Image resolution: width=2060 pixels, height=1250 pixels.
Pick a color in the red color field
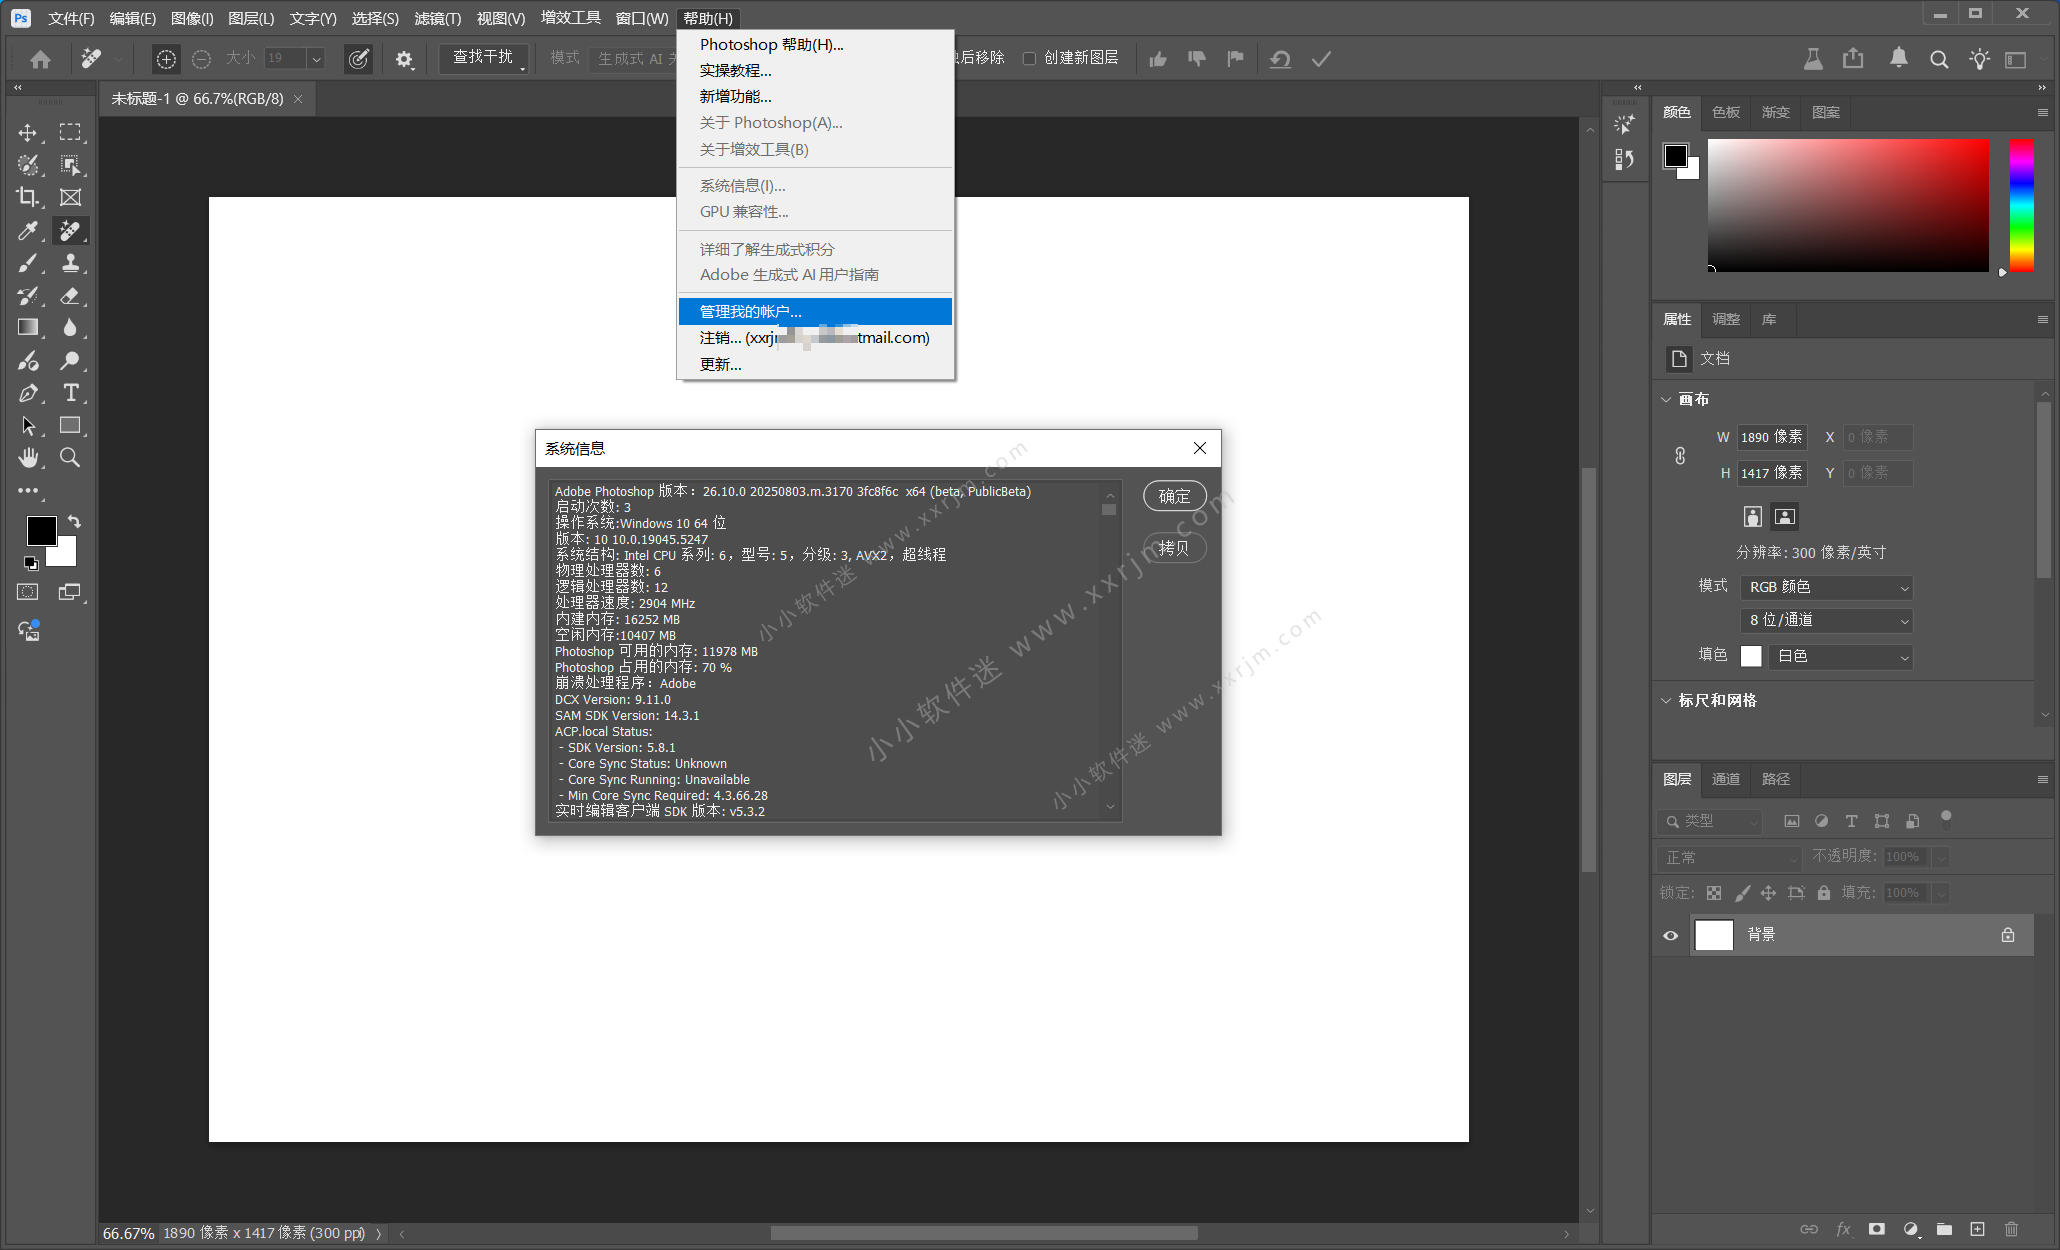pyautogui.click(x=1848, y=205)
